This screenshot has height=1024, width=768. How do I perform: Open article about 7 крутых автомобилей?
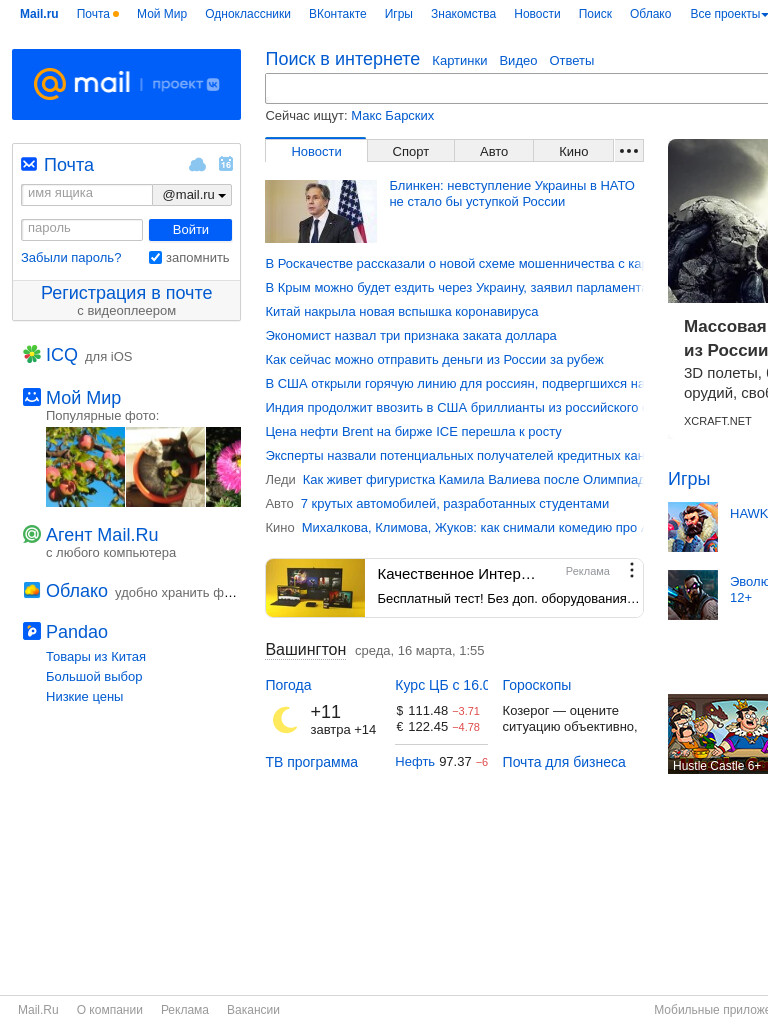coord(455,504)
